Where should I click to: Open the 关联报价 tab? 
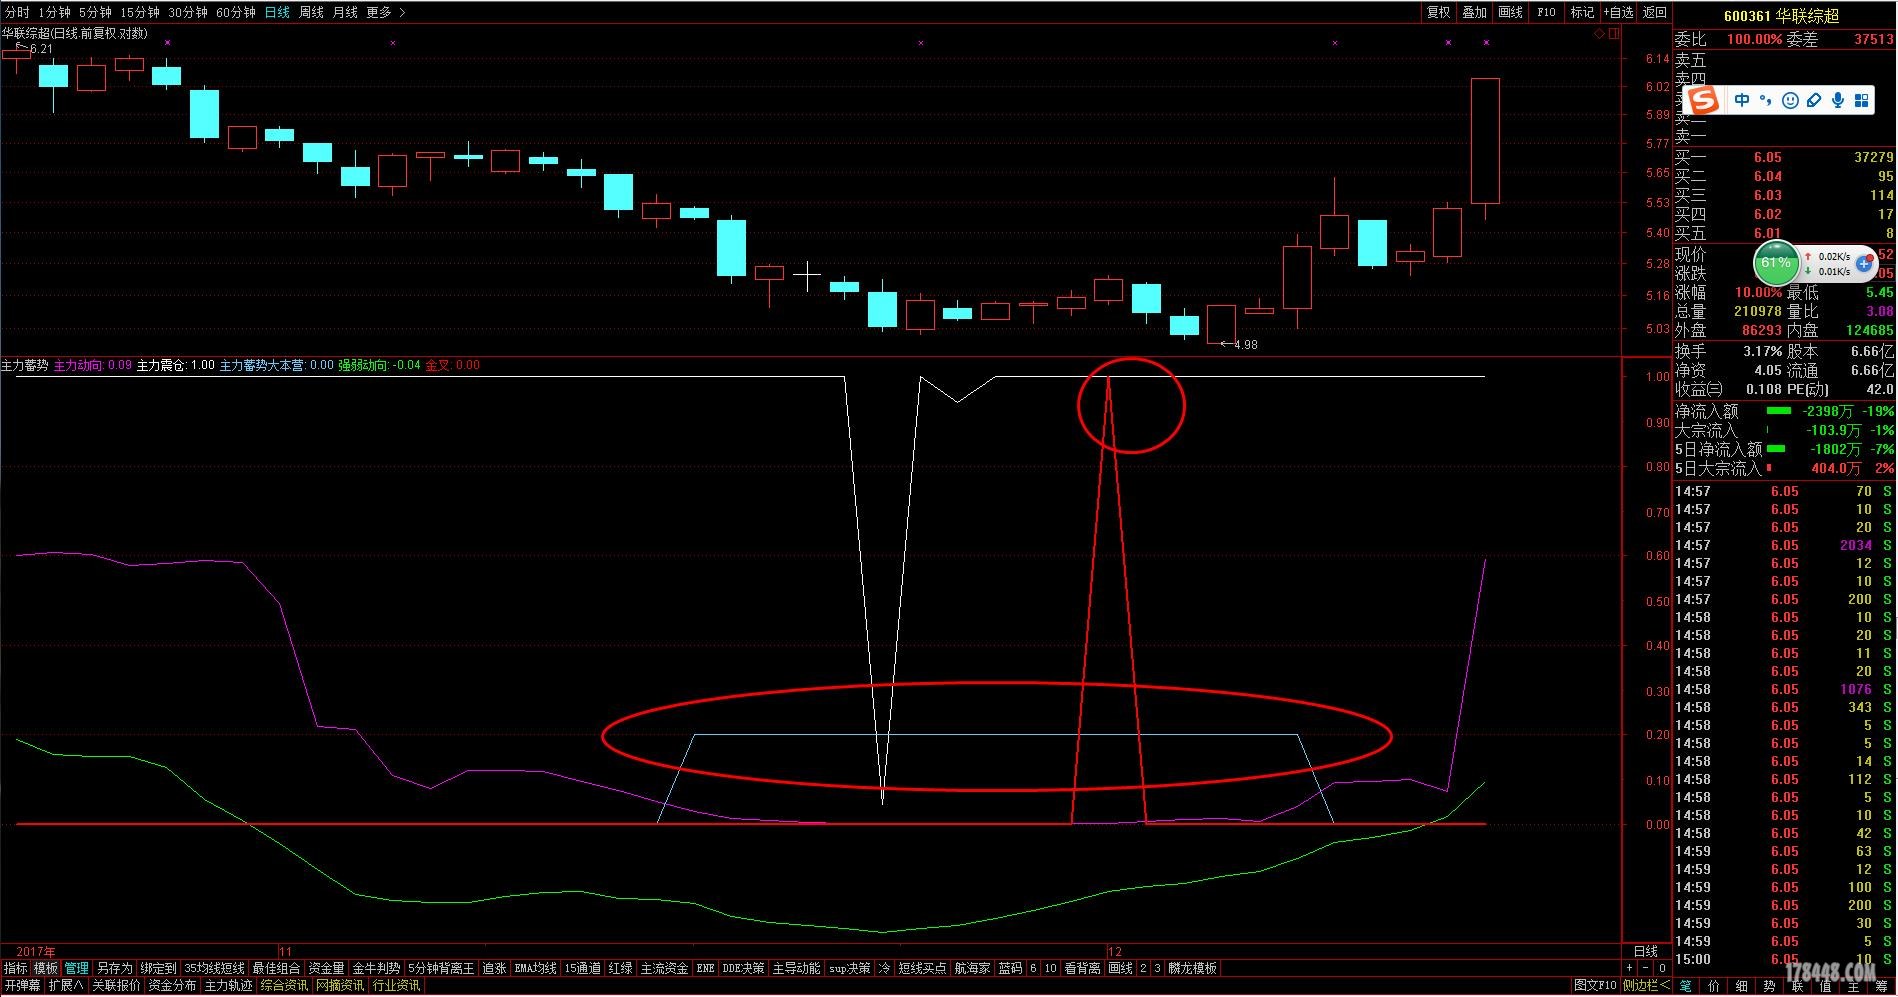pos(116,986)
